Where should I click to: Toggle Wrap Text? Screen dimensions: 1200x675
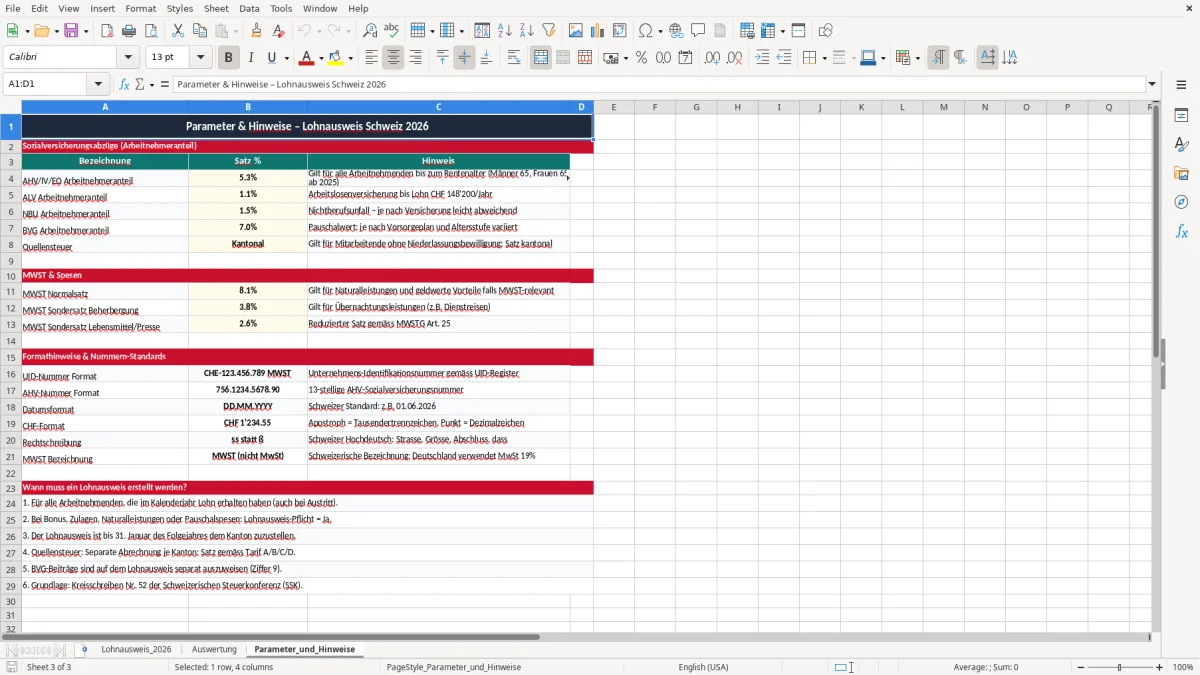tap(514, 58)
